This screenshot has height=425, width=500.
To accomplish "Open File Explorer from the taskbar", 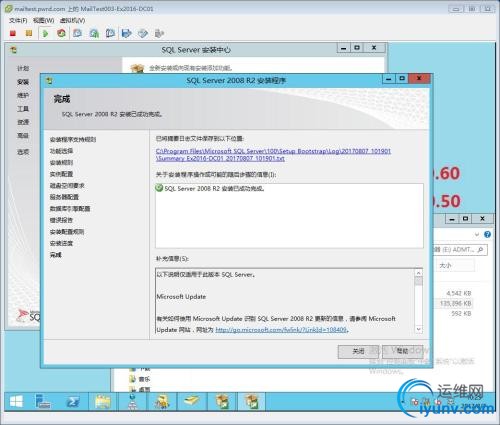I will 103,401.
